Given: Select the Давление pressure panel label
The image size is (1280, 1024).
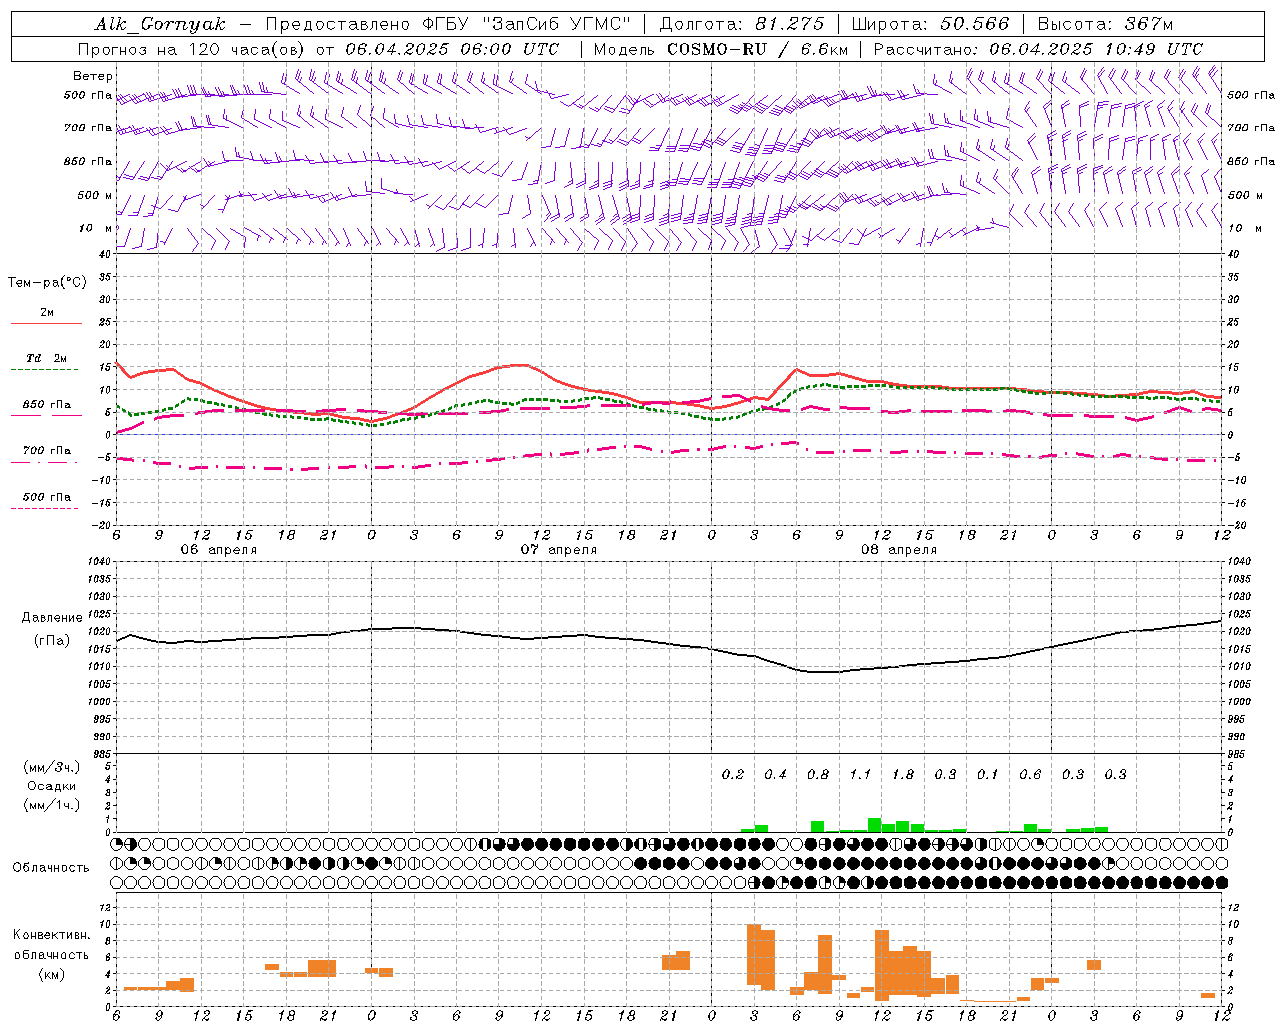Looking at the screenshot, I should click(52, 619).
